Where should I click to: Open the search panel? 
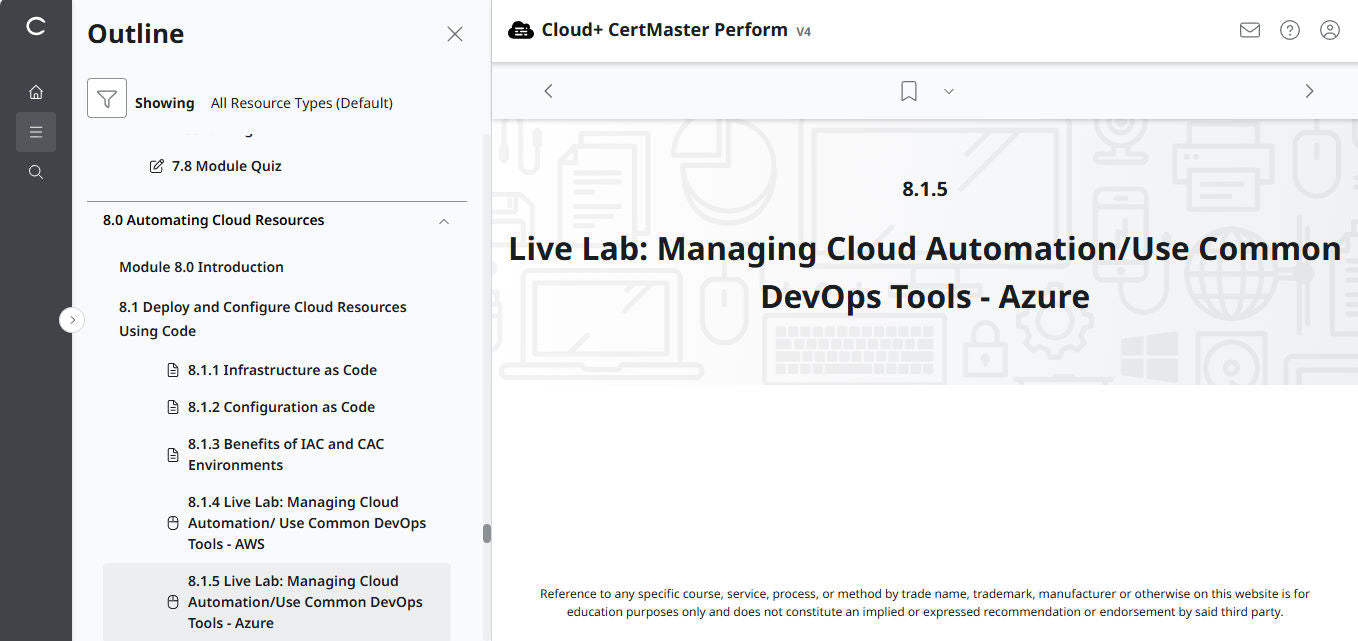[36, 171]
